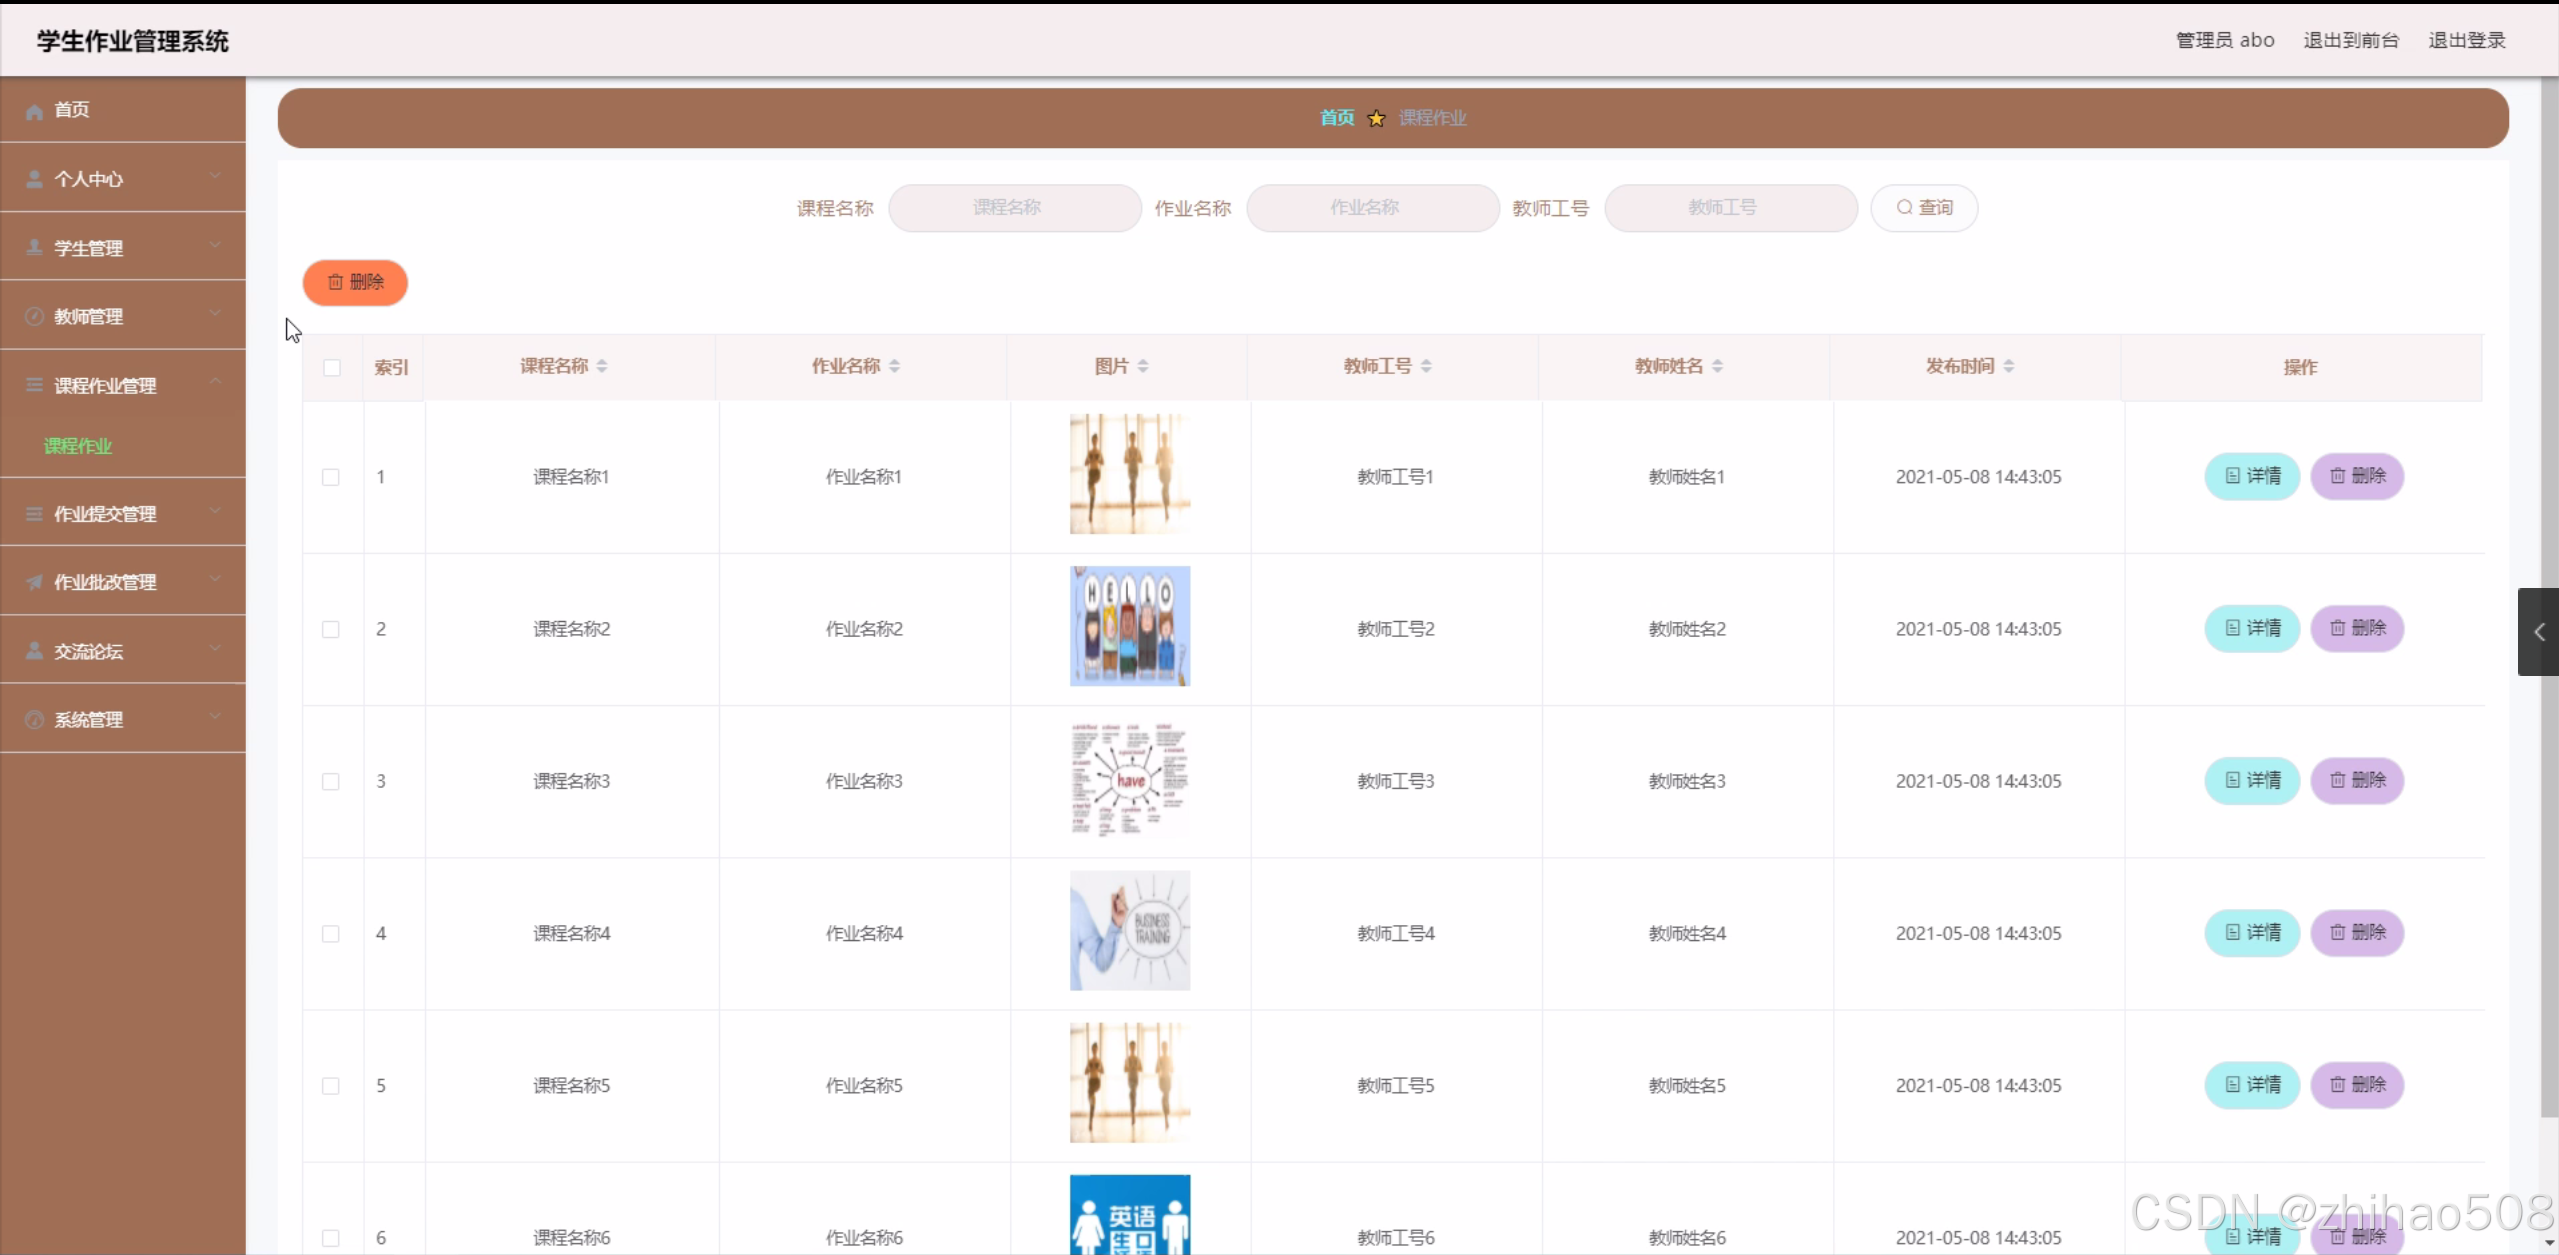Click the home icon in the sidebar
The width and height of the screenshot is (2559, 1255).
coord(34,111)
